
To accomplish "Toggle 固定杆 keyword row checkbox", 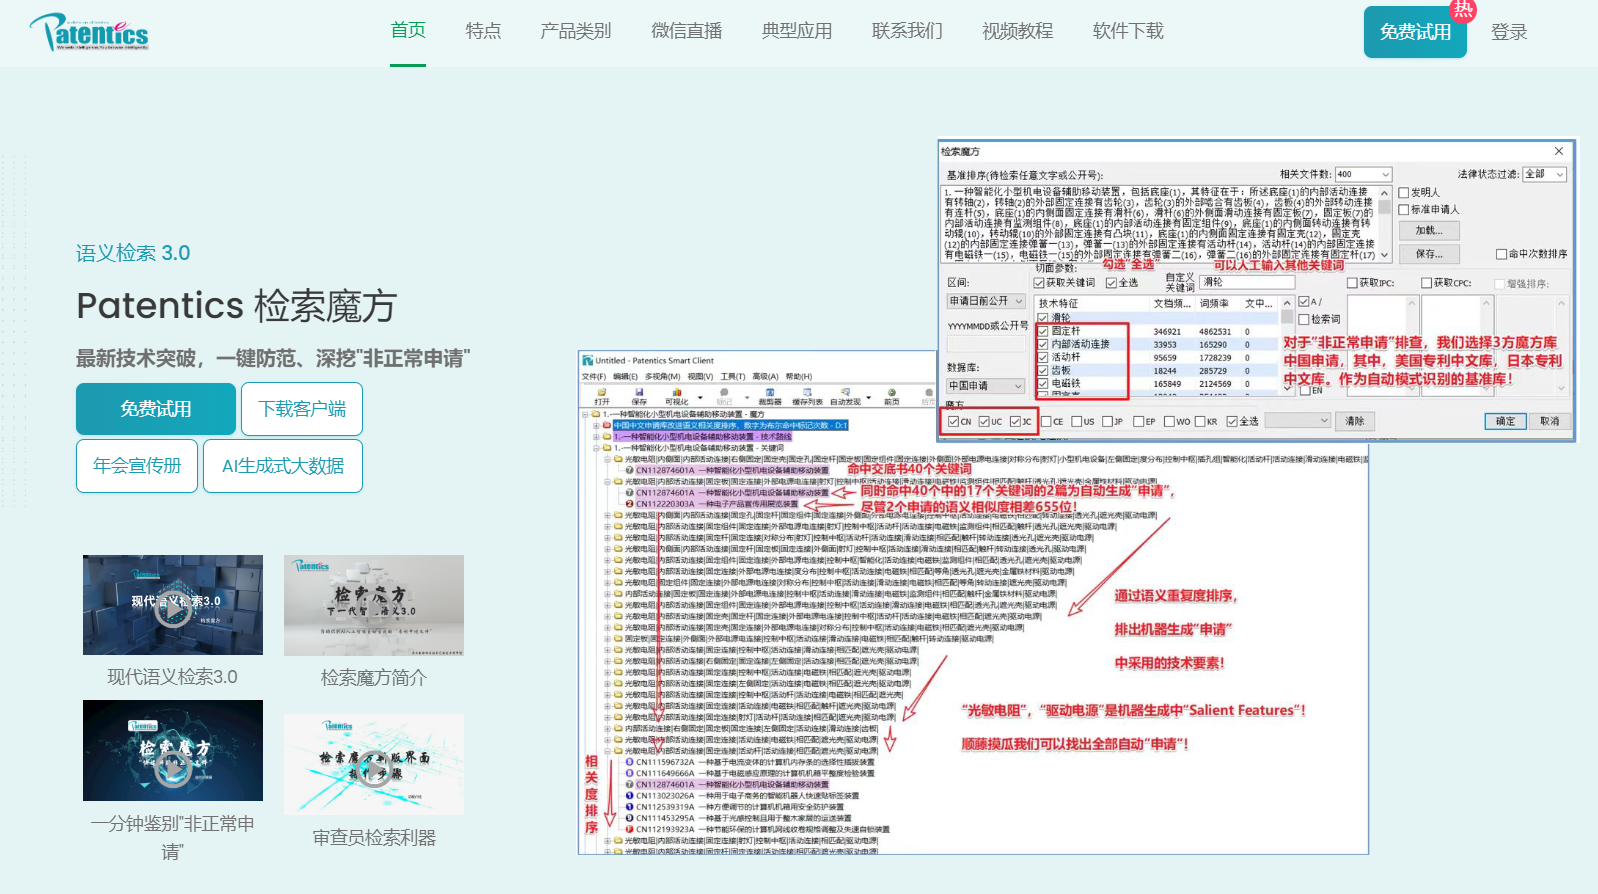I will [1043, 331].
